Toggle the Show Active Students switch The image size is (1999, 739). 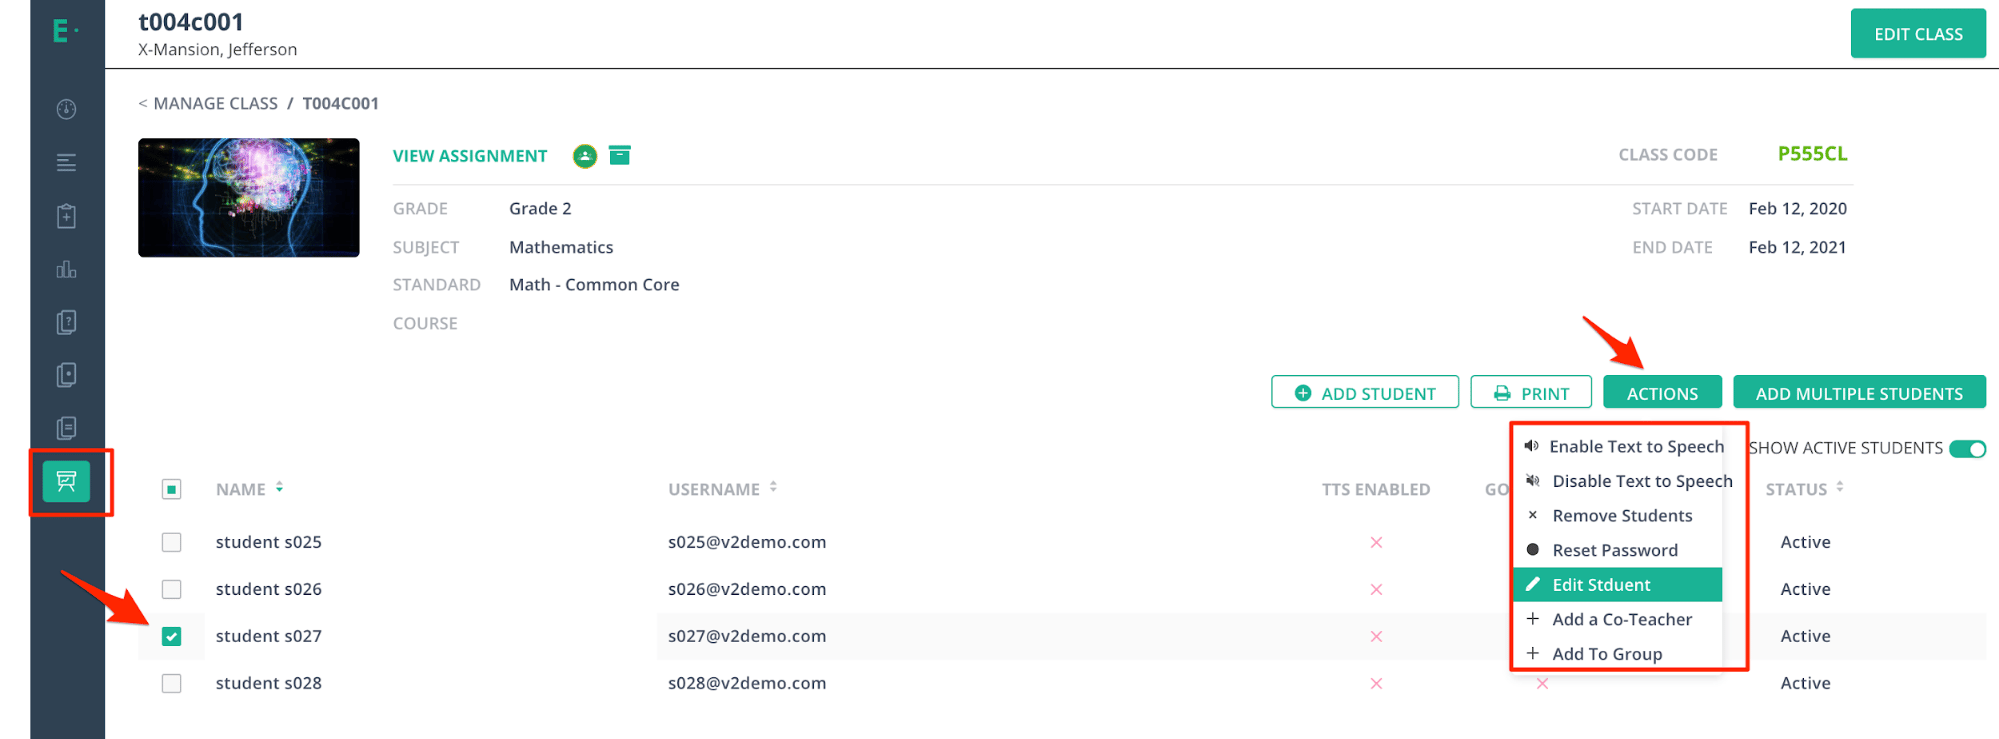(1967, 449)
